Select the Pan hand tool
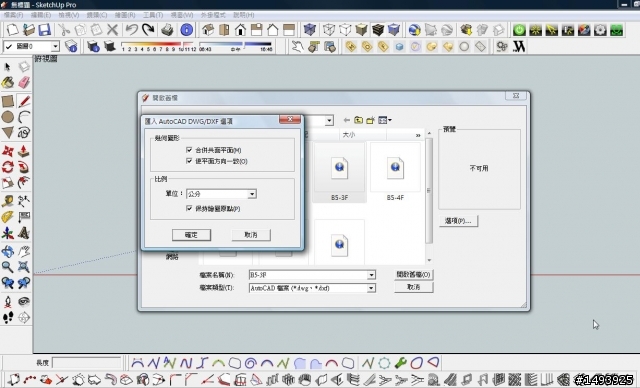The height and width of the screenshot is (388, 640). [24, 251]
